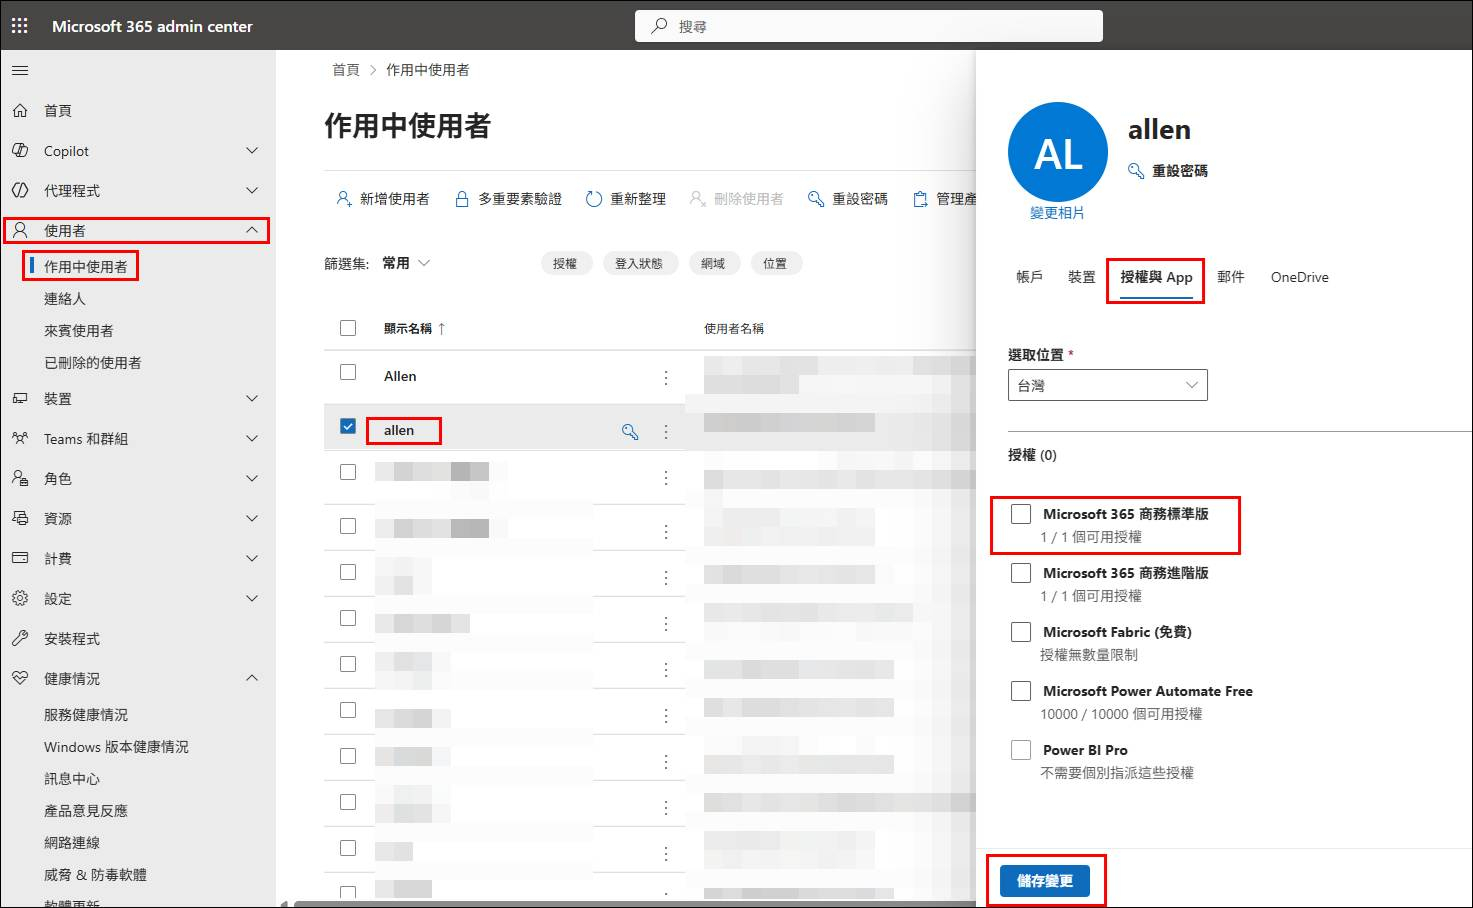Check the row checkbox just below allen
Image resolution: width=1473 pixels, height=908 pixels.
pos(348,472)
